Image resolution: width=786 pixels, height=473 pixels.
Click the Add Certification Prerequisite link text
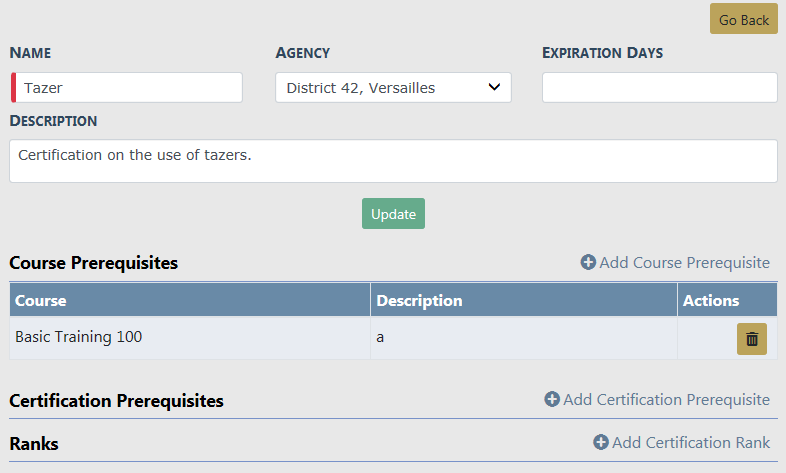[666, 399]
